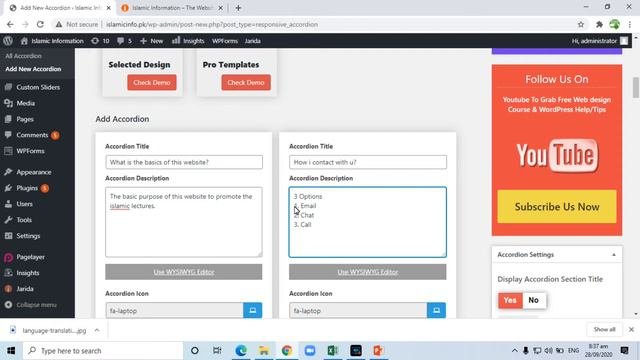The width and height of the screenshot is (640, 360).
Task: Click description about promoting islamic lectures
Action: (x=184, y=222)
